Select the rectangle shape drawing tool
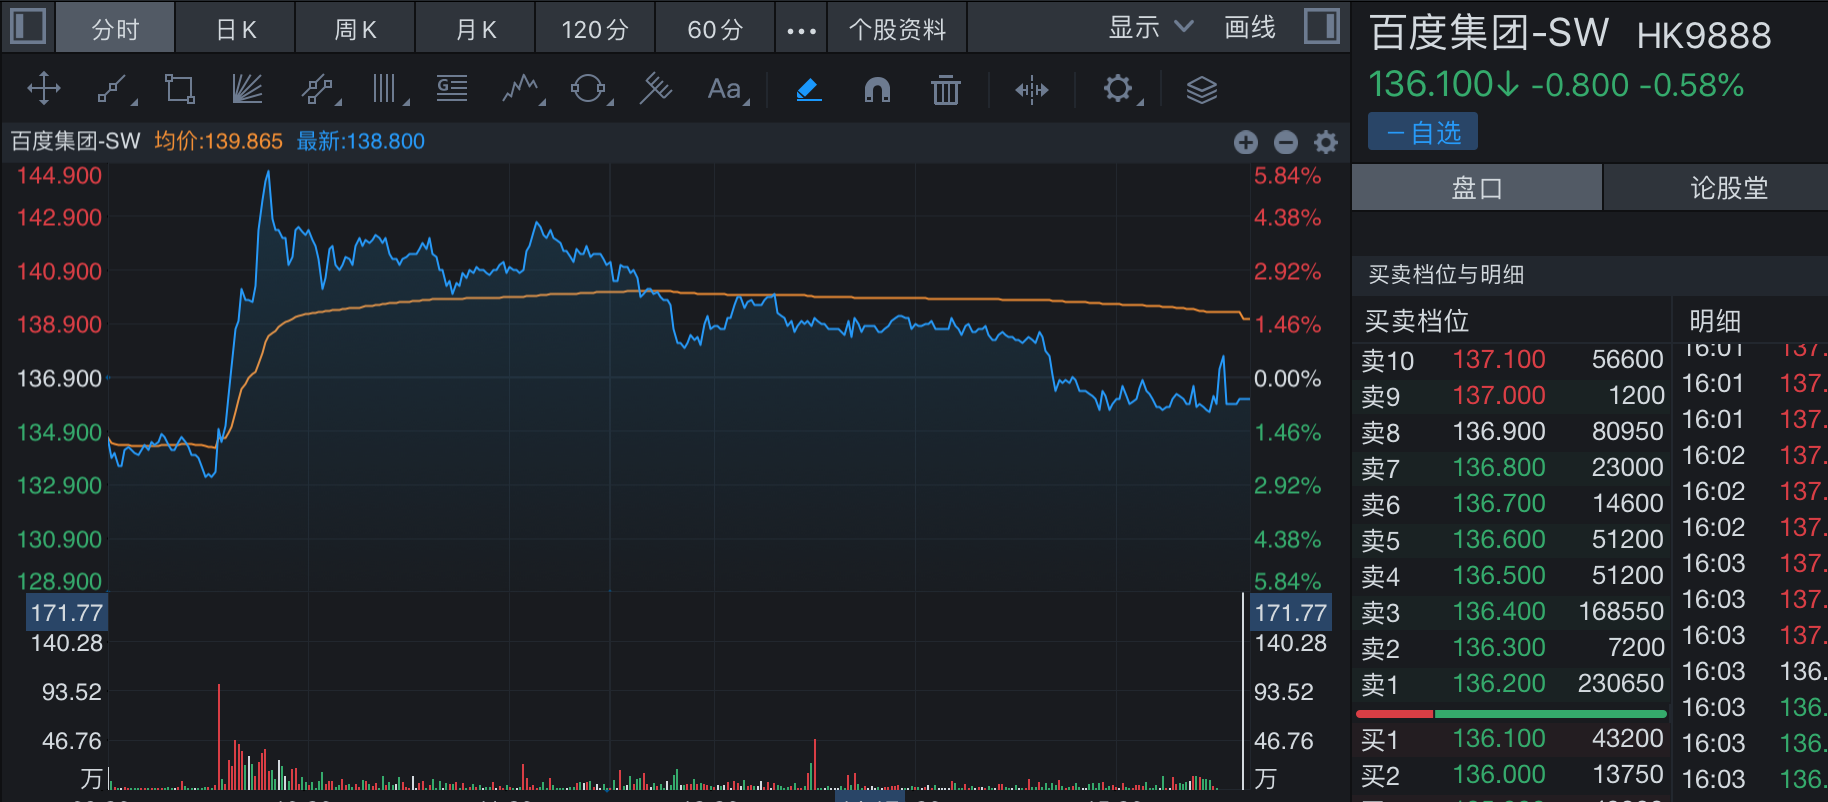This screenshot has height=802, width=1828. (x=180, y=90)
